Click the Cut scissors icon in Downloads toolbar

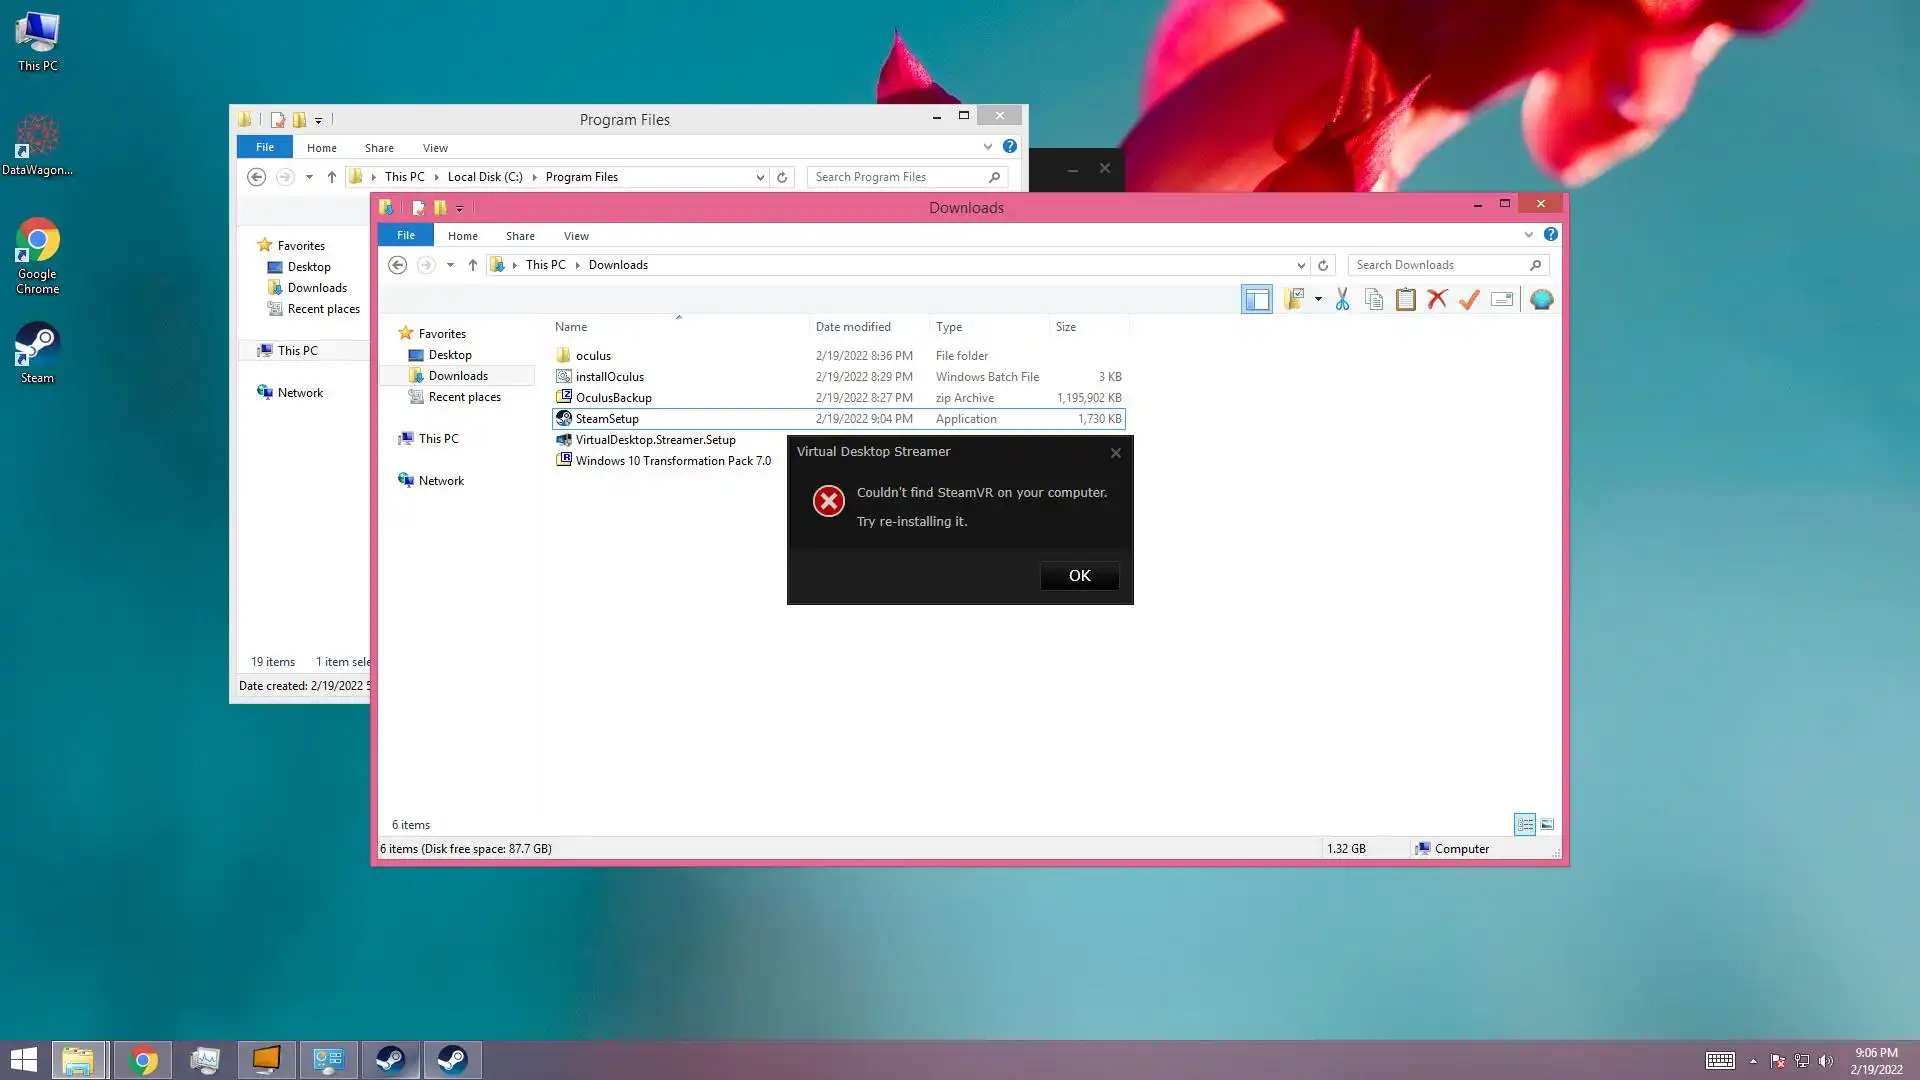[1342, 299]
